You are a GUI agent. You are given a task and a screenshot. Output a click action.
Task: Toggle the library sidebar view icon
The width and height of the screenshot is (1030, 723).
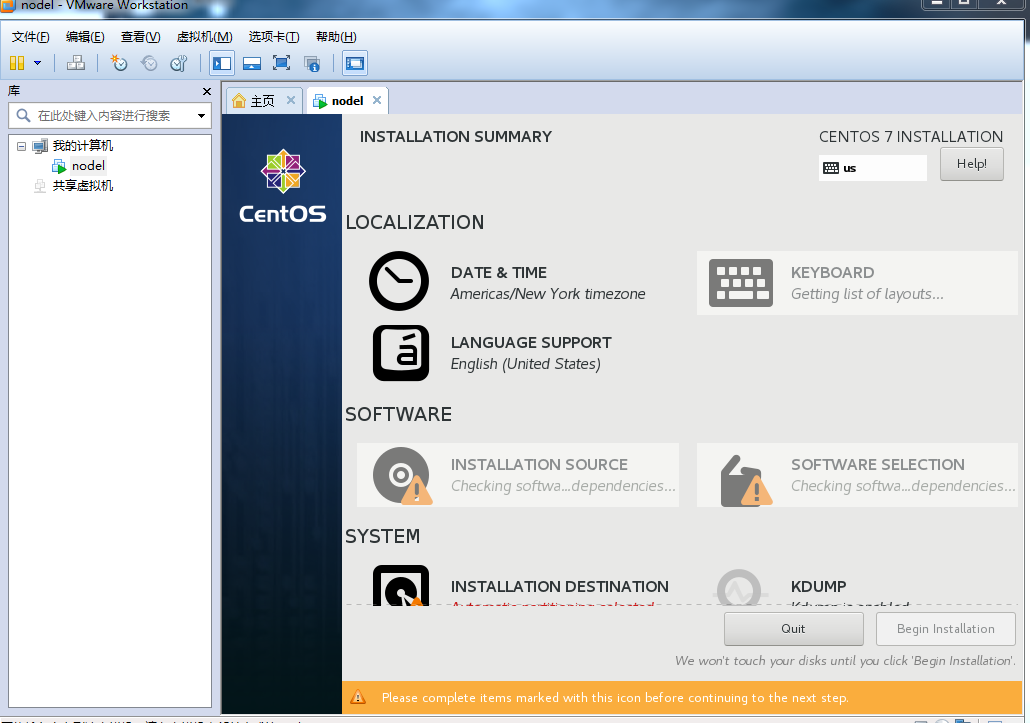(x=222, y=64)
